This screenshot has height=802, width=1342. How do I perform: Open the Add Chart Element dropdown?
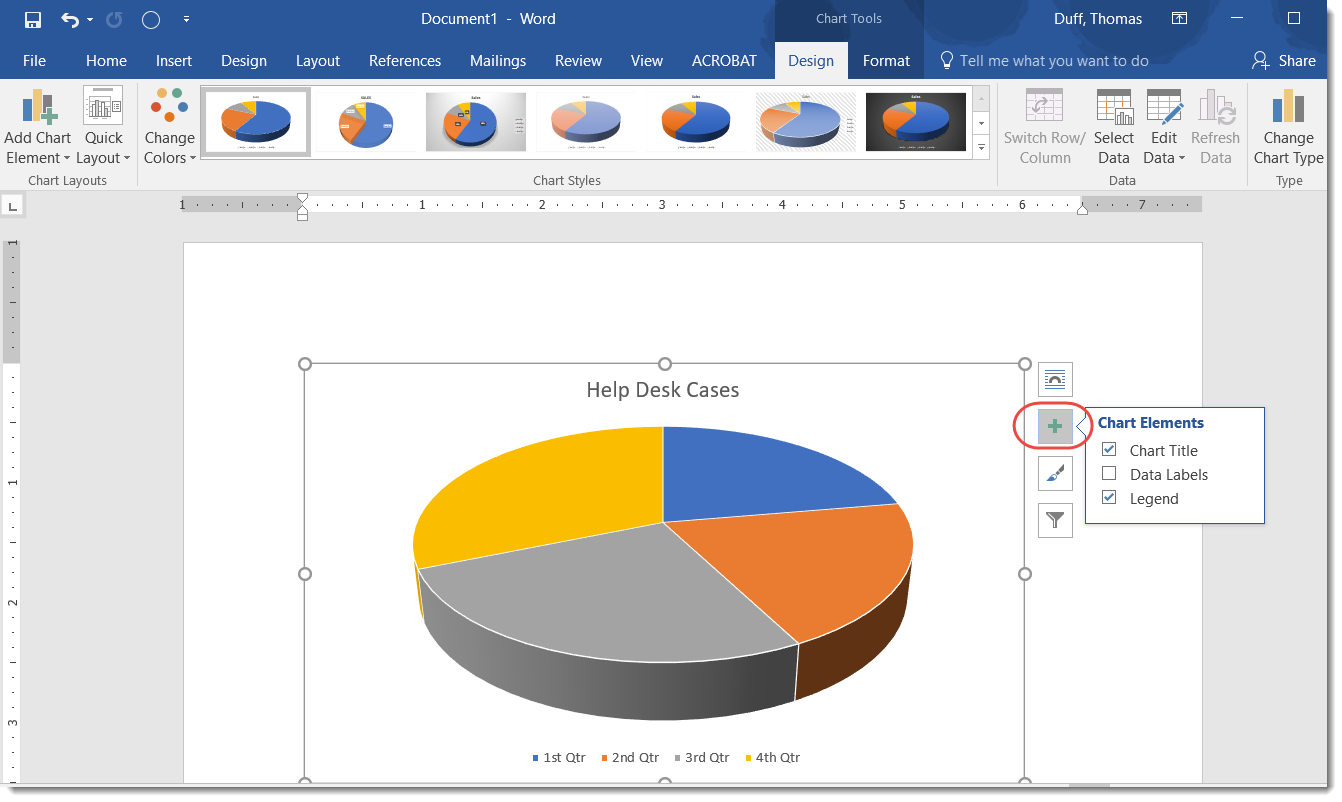pyautogui.click(x=37, y=125)
